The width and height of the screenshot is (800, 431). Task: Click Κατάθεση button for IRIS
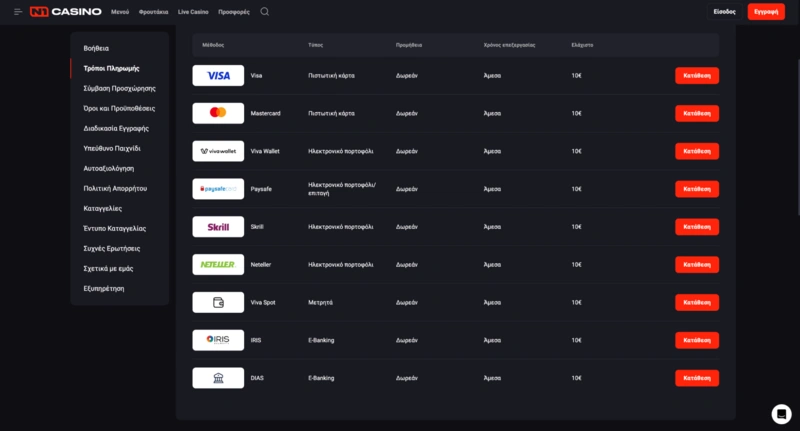[697, 340]
